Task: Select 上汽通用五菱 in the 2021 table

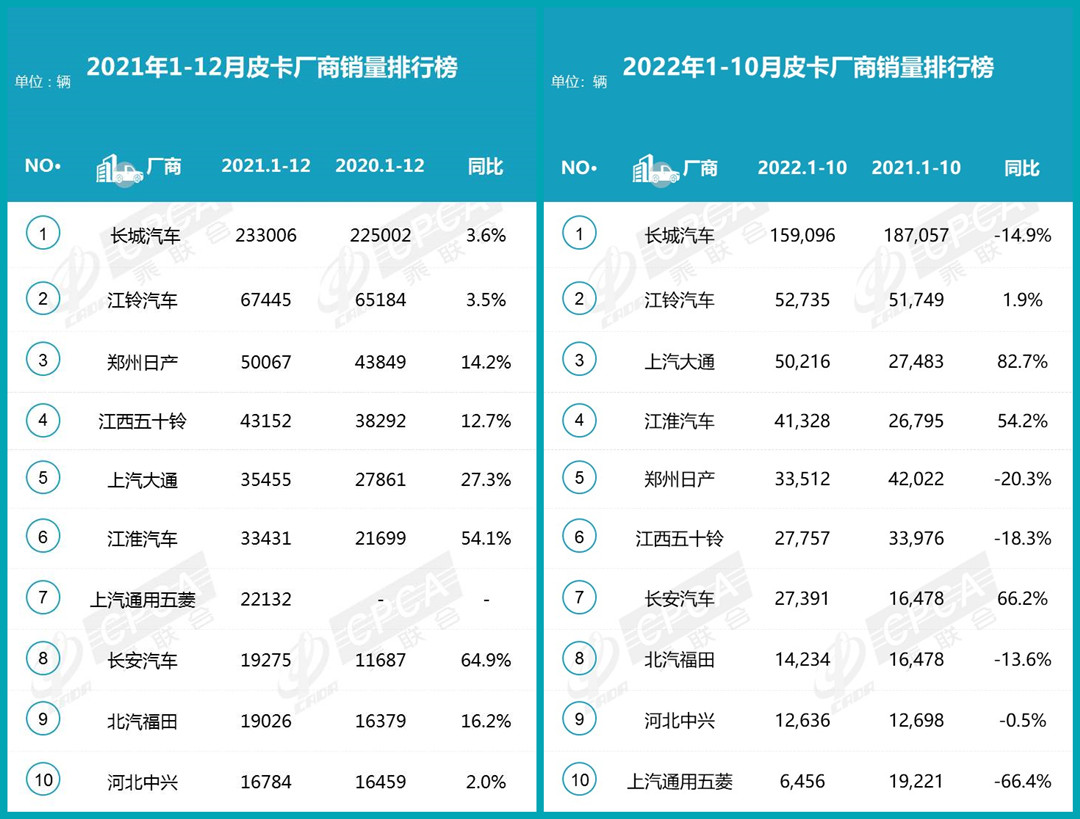Action: coord(143,600)
